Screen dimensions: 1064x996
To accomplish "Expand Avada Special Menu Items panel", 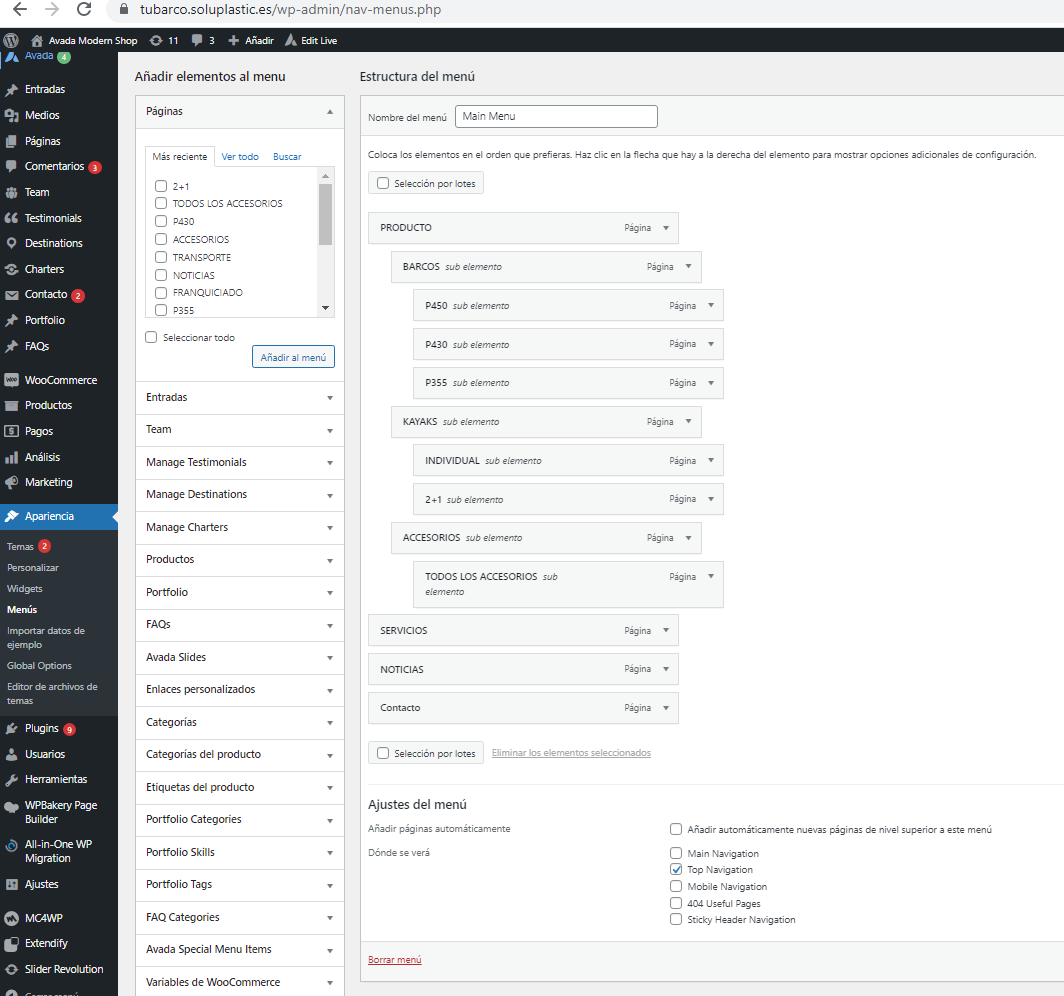I will click(x=240, y=950).
